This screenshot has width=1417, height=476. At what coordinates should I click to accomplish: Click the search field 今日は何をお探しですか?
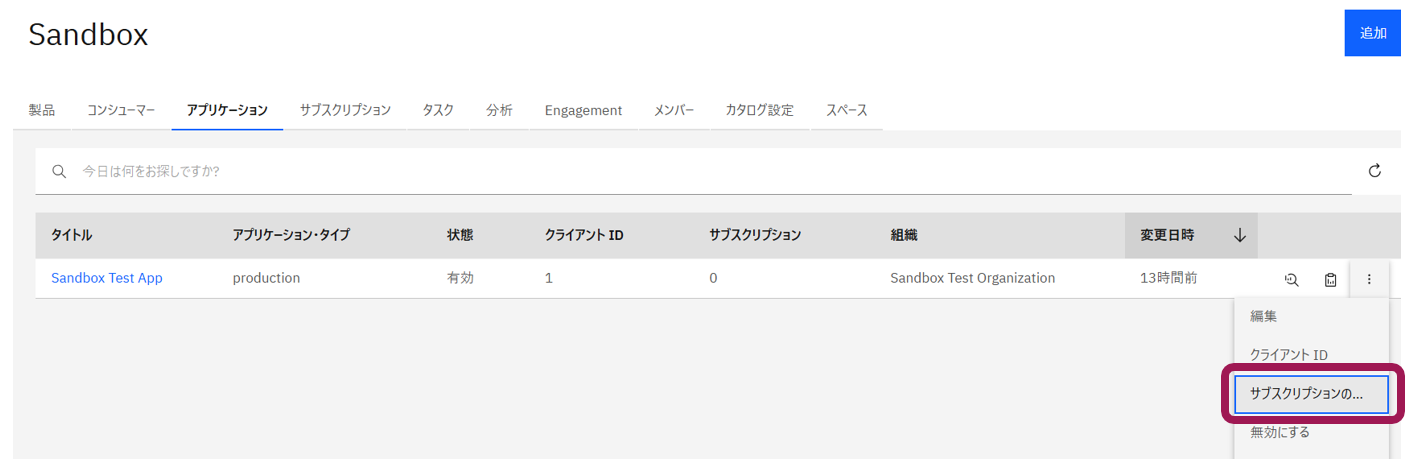[693, 171]
